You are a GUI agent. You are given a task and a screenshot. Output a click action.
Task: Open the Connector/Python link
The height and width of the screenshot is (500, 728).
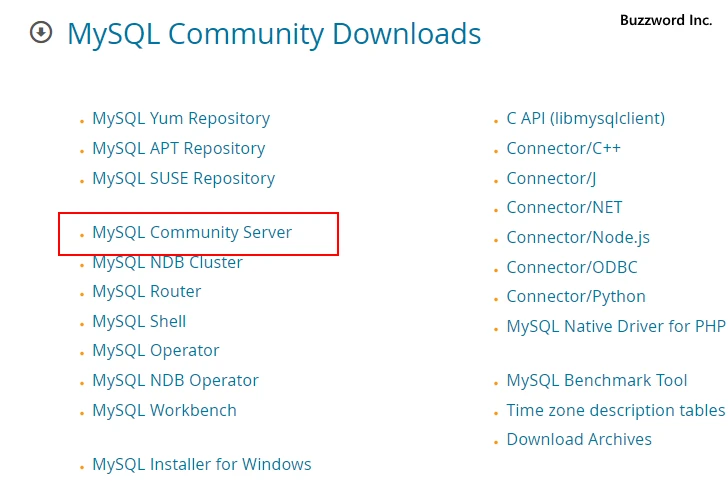point(576,296)
